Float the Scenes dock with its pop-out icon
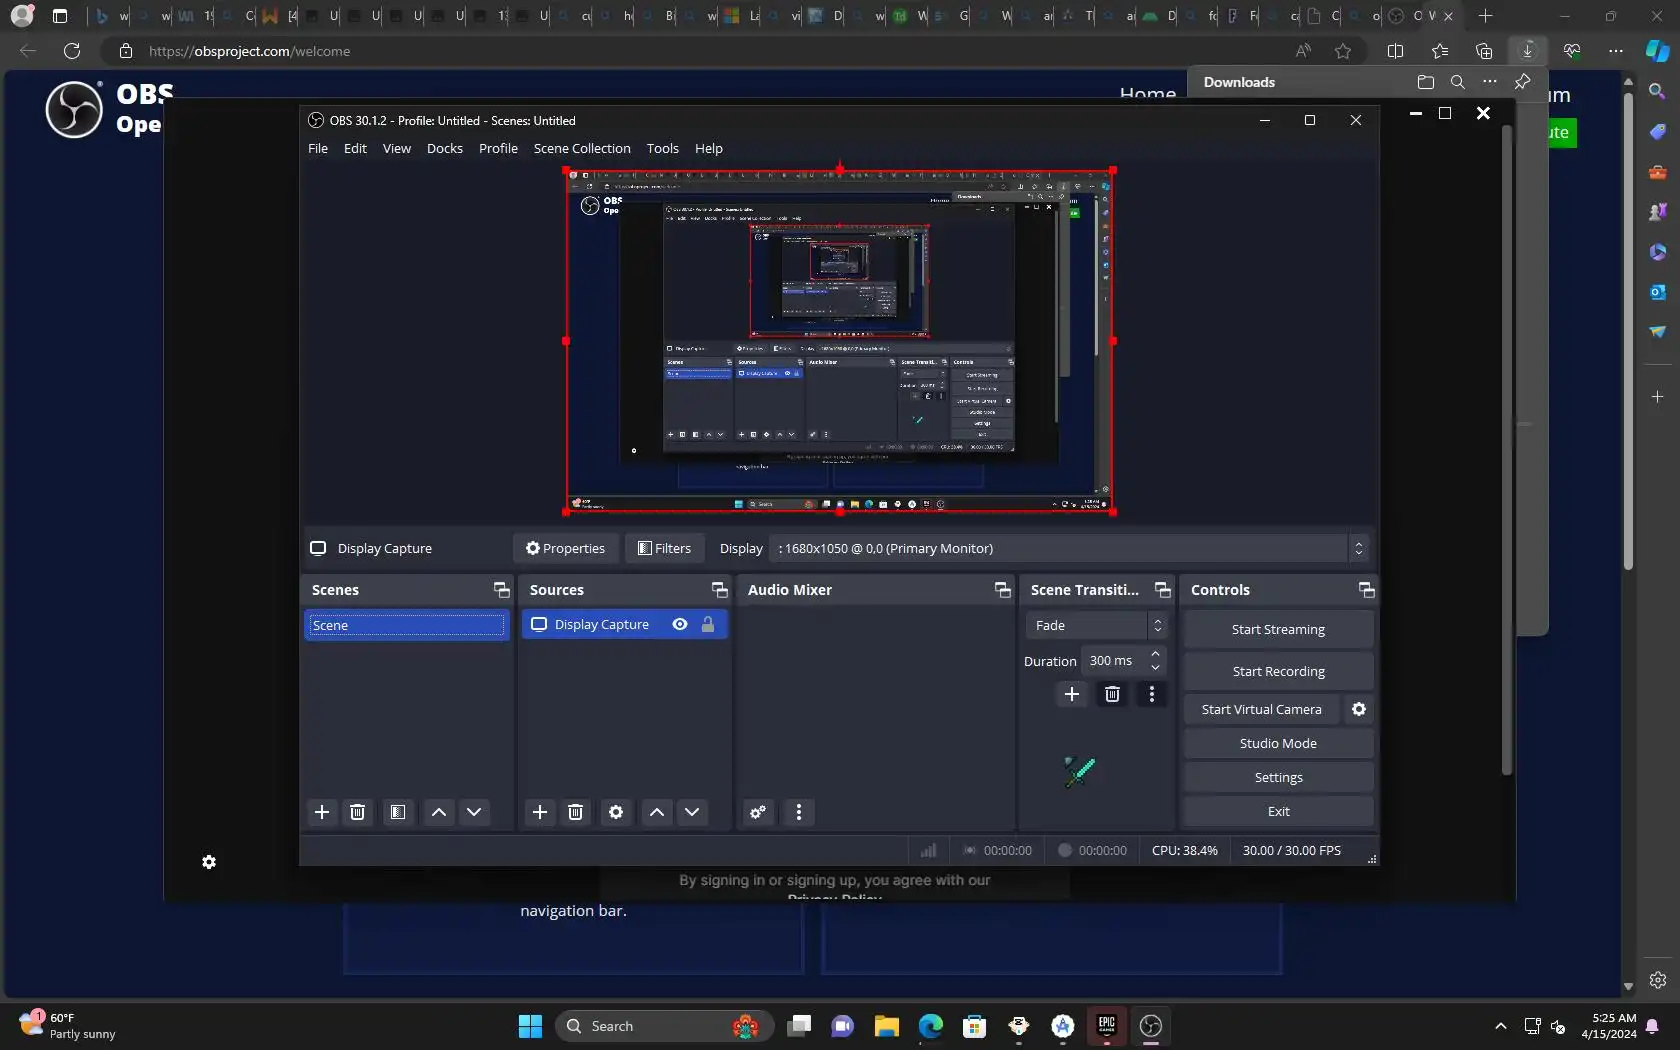 coord(502,590)
